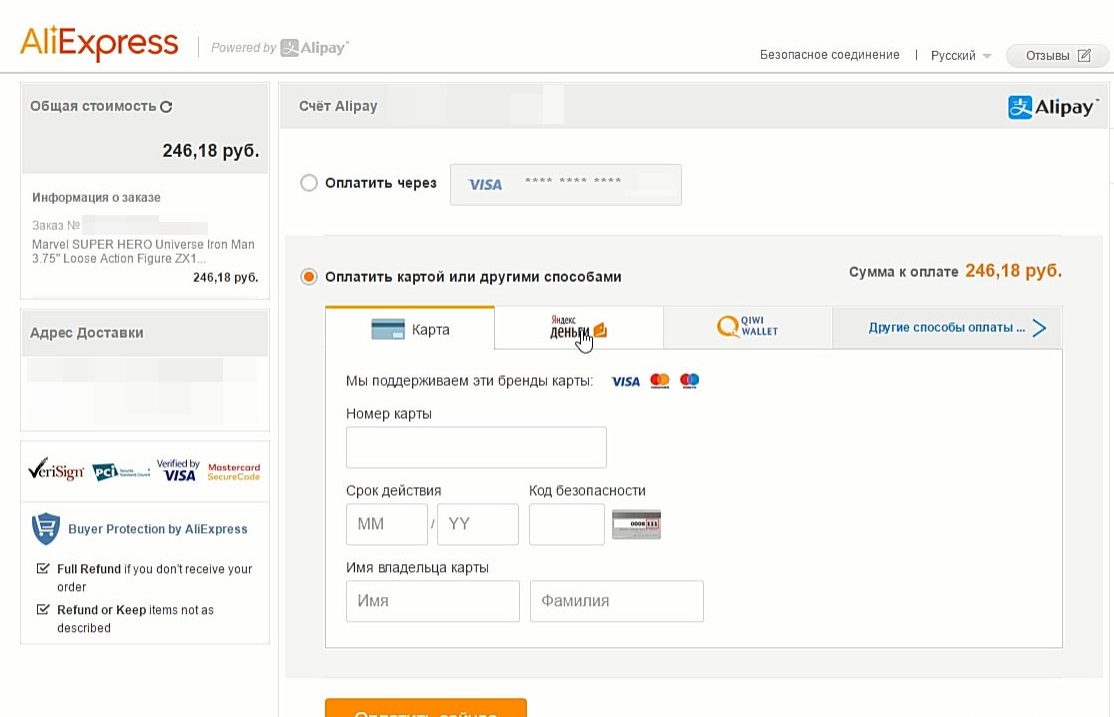Focus the Номер карты input field

(x=476, y=448)
